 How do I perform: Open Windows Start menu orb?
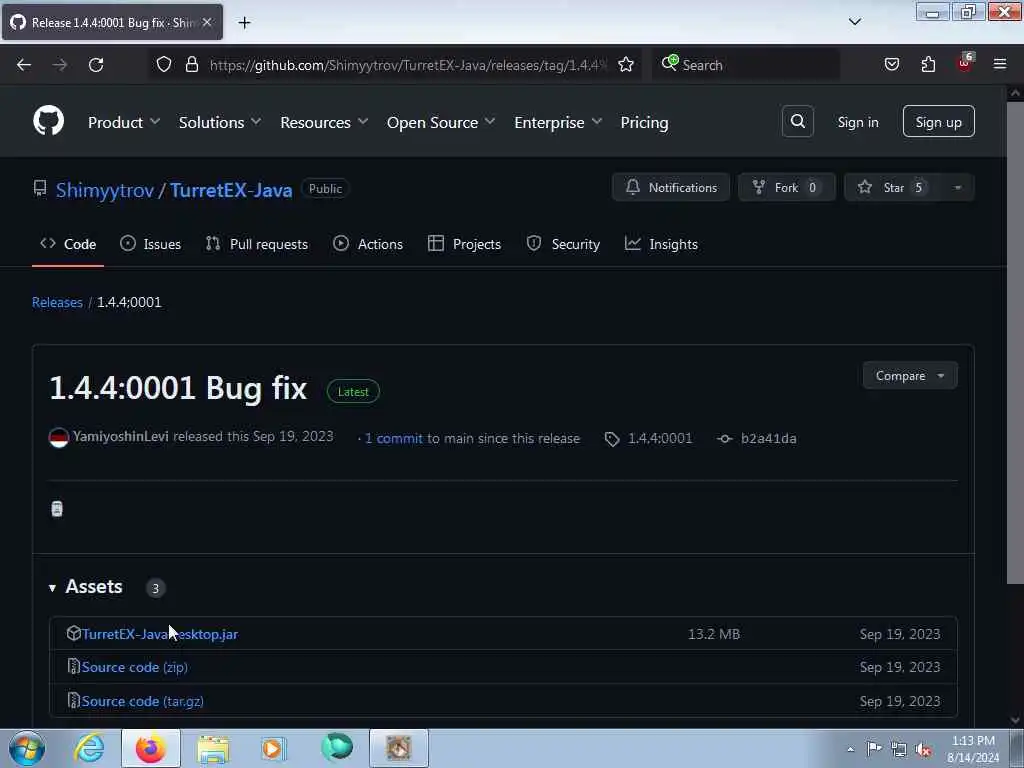pos(27,748)
